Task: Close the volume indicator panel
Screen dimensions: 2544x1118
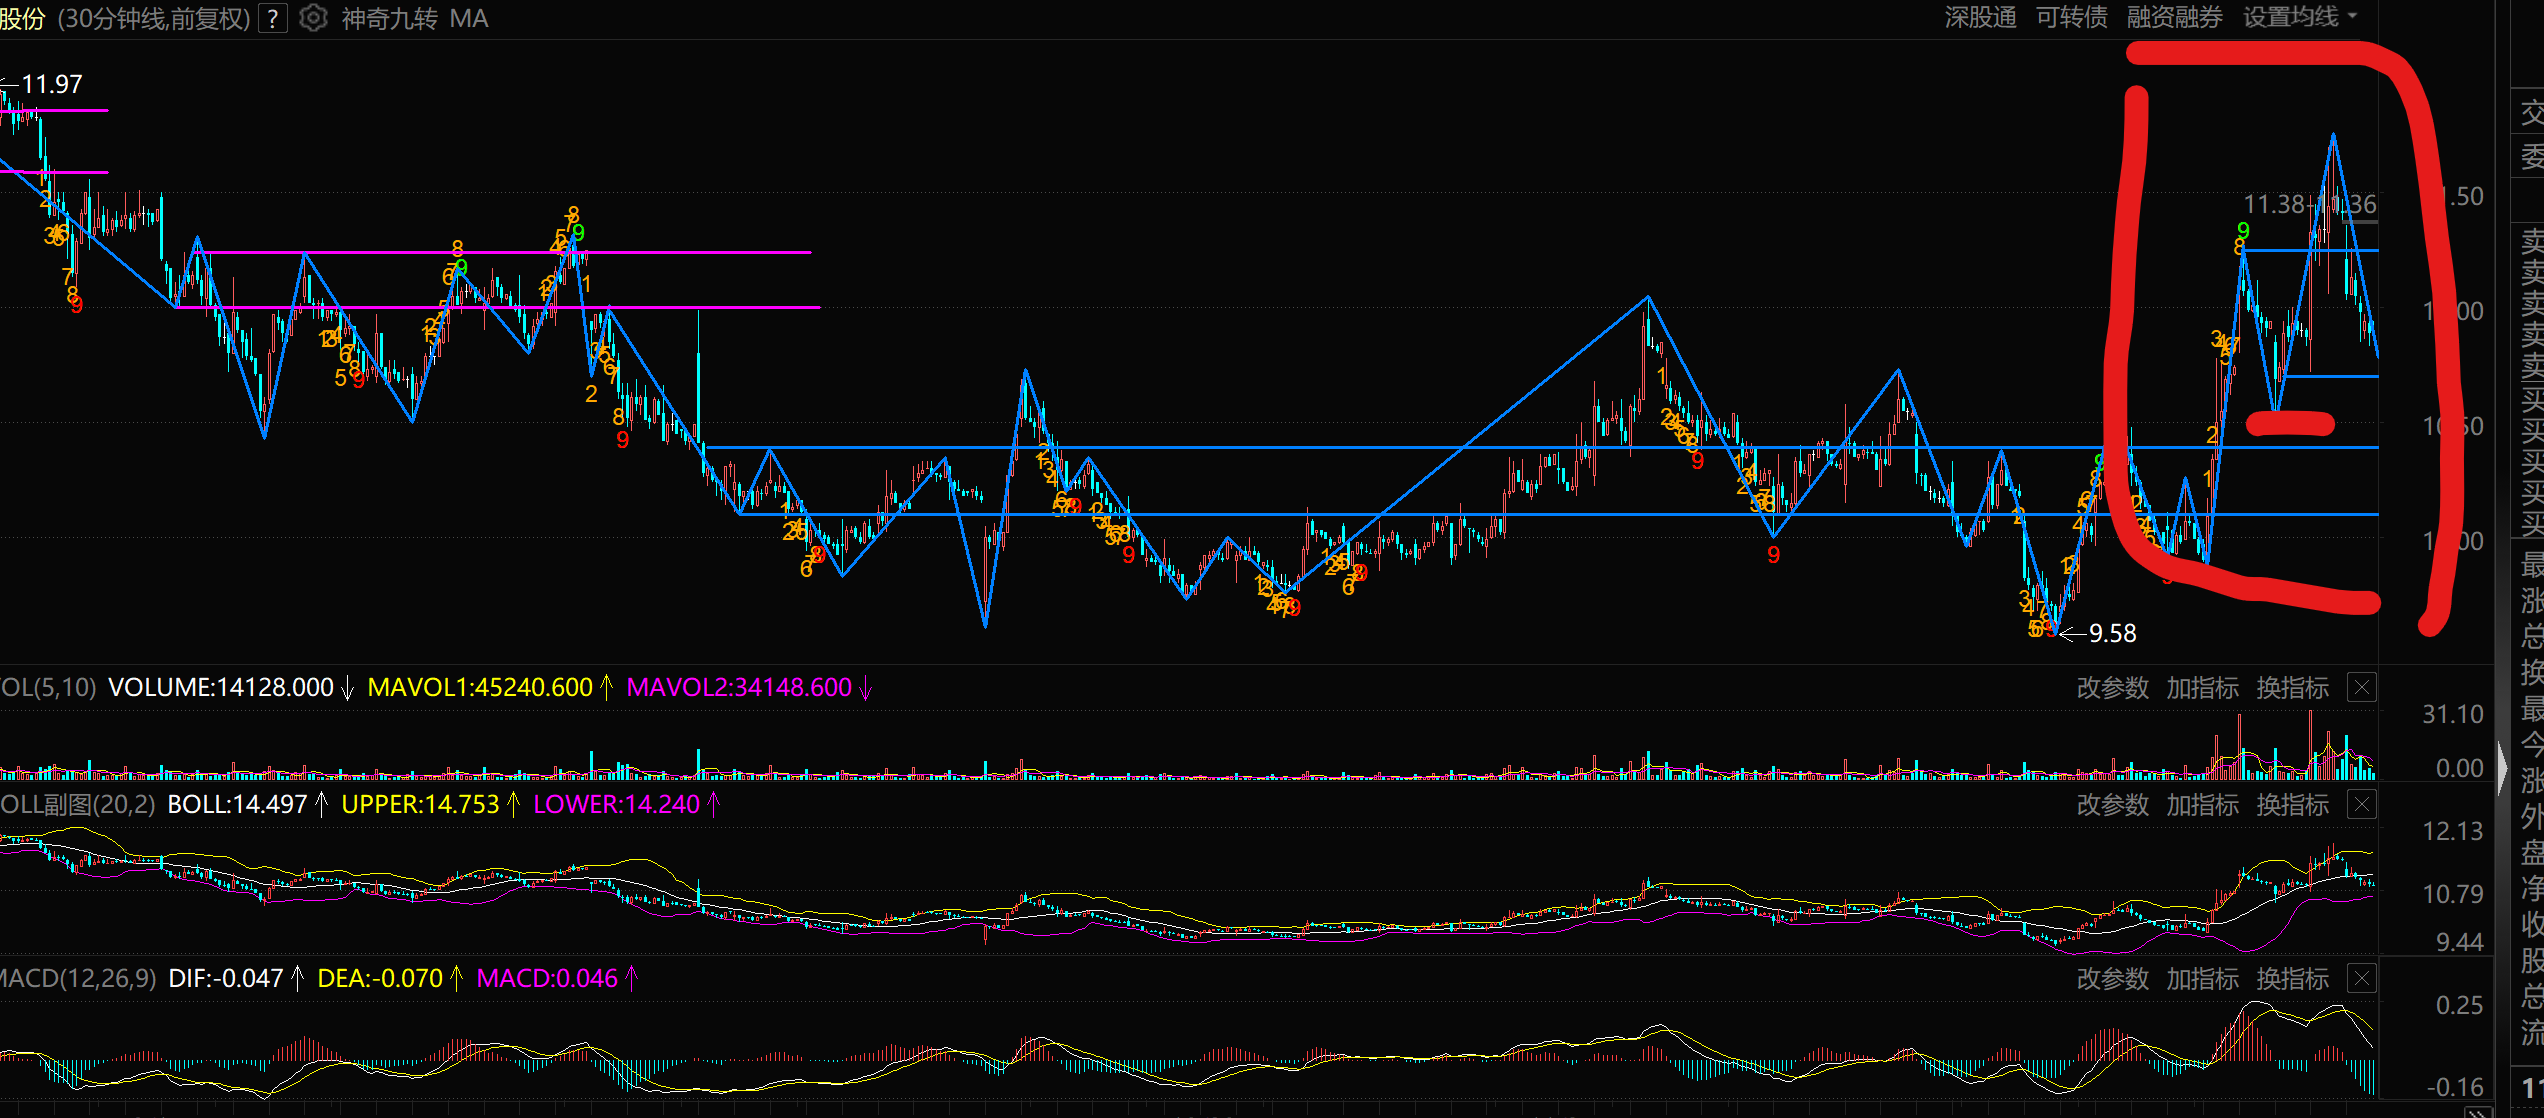Action: [2361, 688]
